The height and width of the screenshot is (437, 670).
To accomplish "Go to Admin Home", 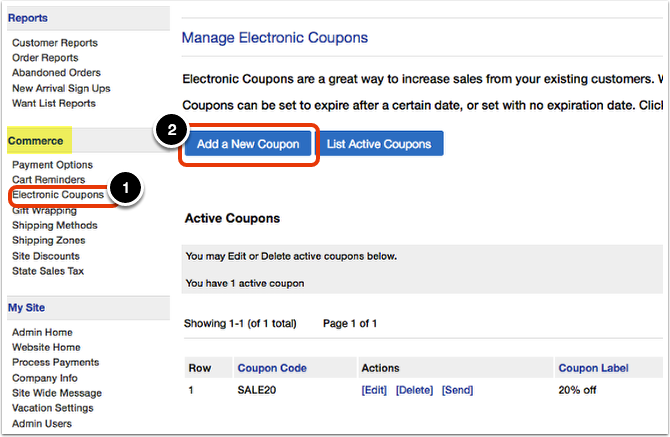I will (x=42, y=332).
